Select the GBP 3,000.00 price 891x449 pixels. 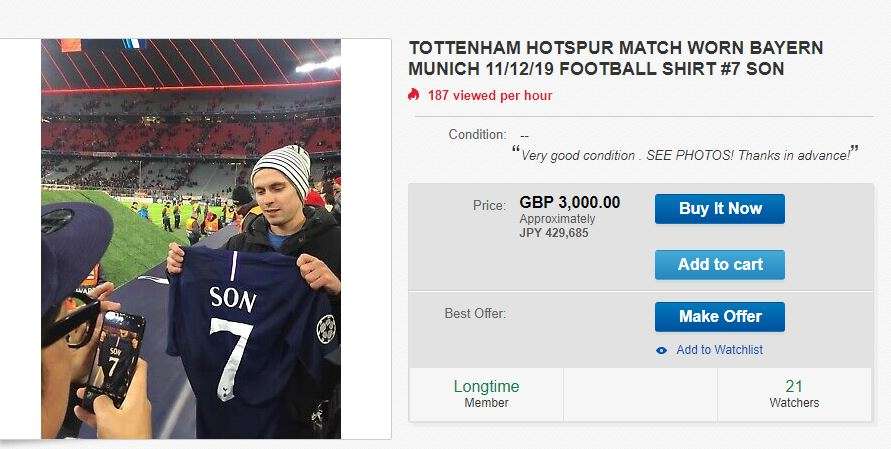point(569,202)
